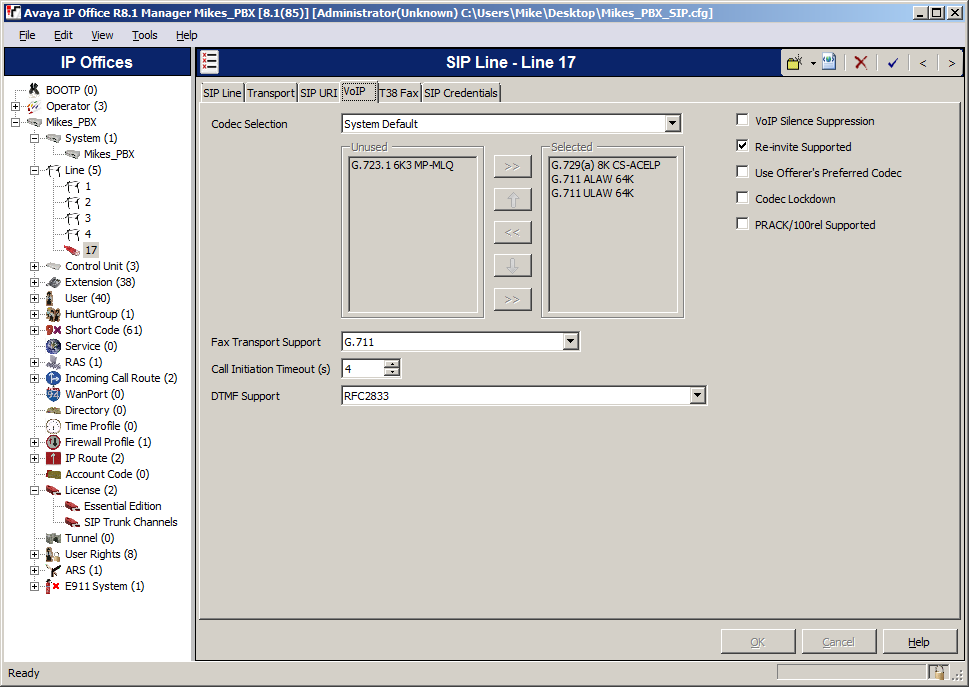Click the IP Route icon
Image resolution: width=969 pixels, height=687 pixels.
coord(53,458)
